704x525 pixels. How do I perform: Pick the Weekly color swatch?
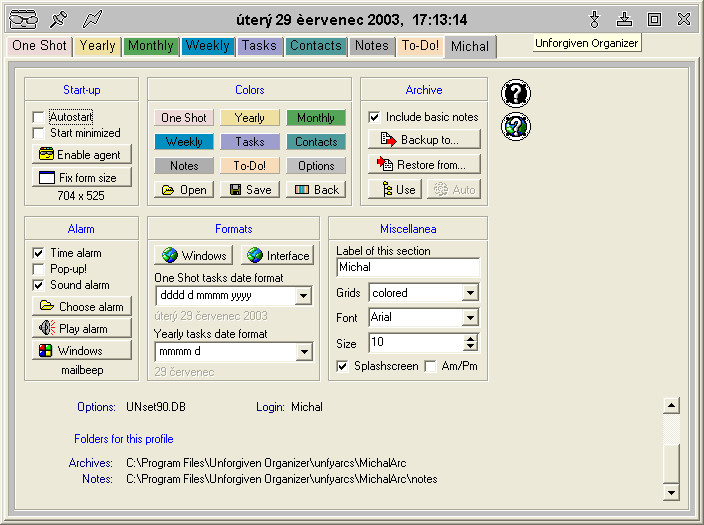coord(184,142)
